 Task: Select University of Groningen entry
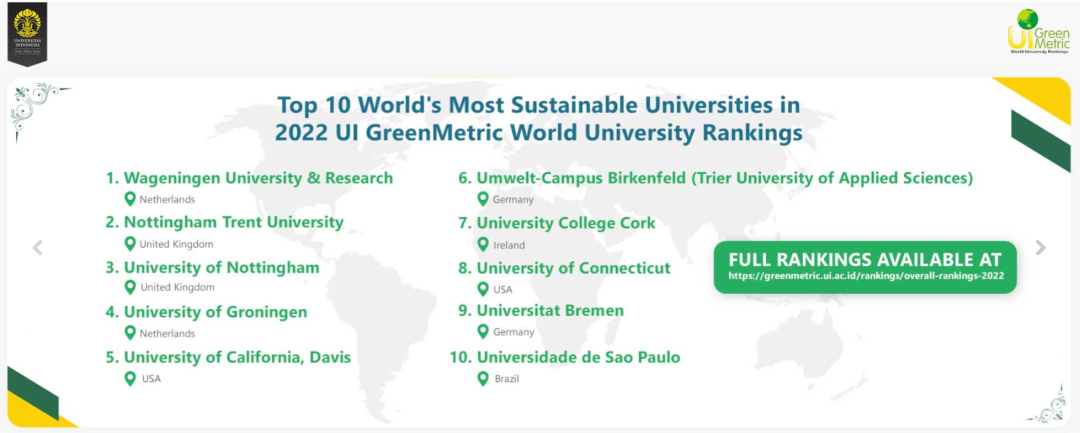[206, 312]
